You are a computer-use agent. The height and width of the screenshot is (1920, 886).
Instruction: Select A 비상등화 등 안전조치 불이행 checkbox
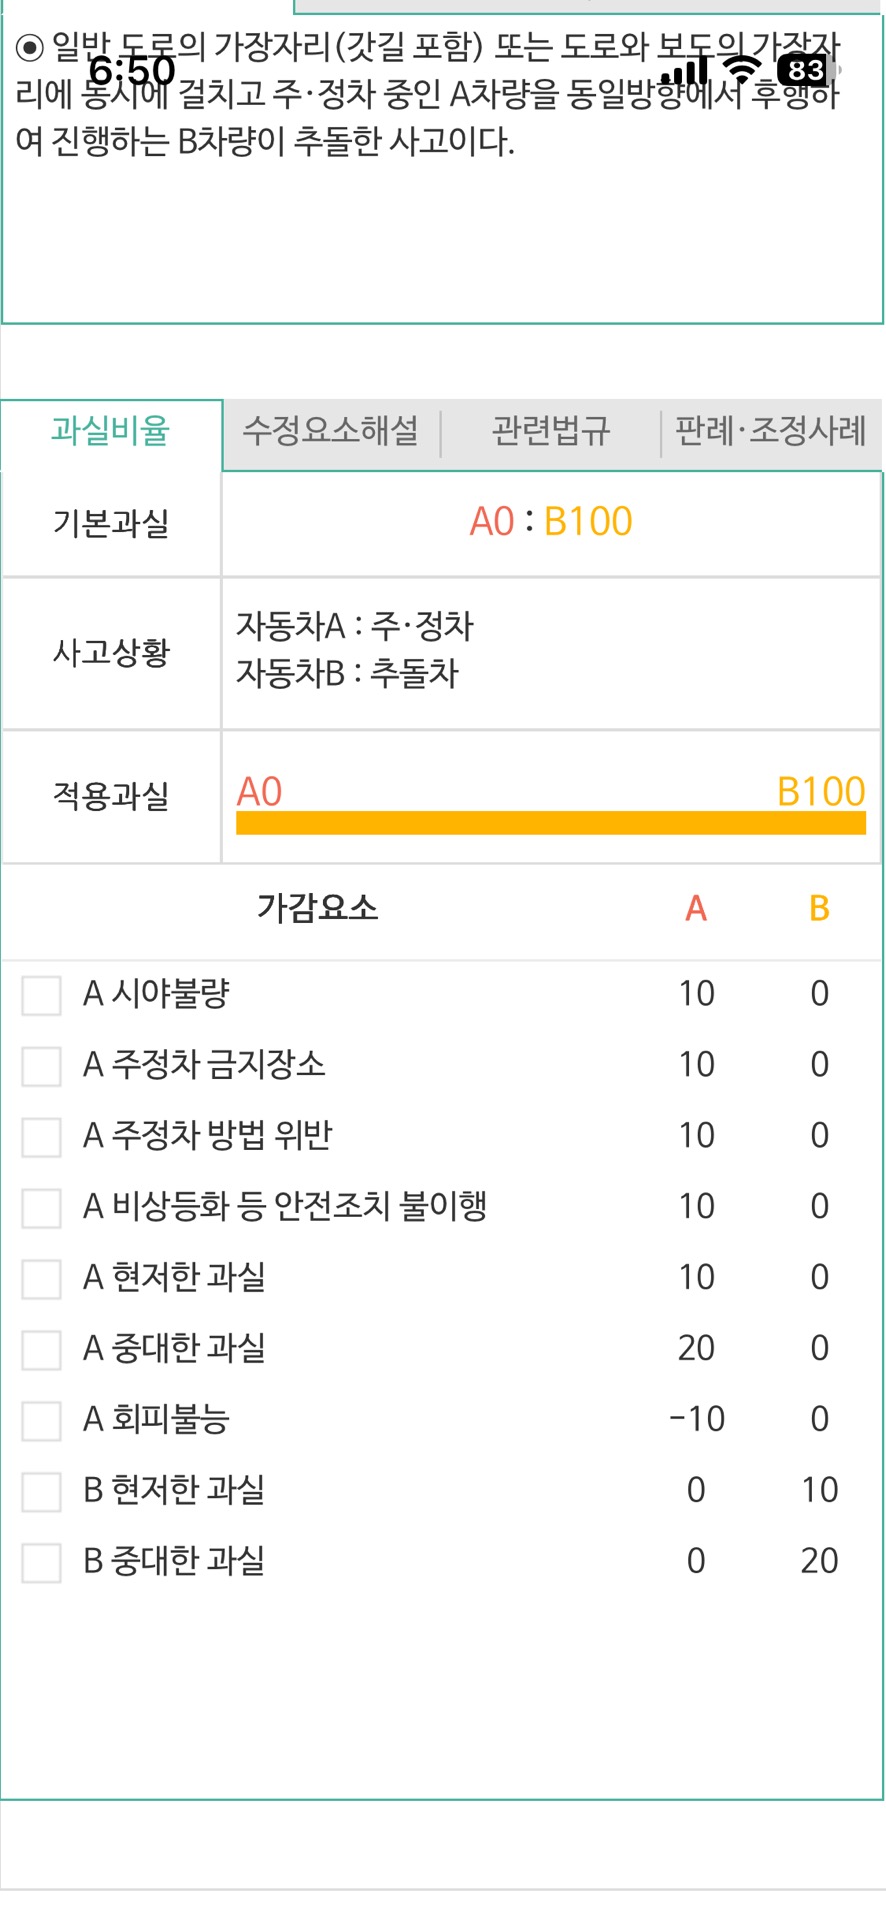click(42, 1208)
